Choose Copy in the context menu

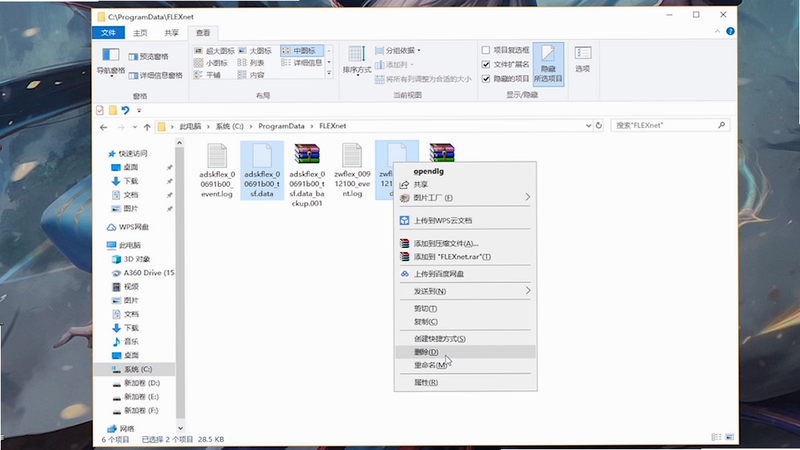(465, 321)
